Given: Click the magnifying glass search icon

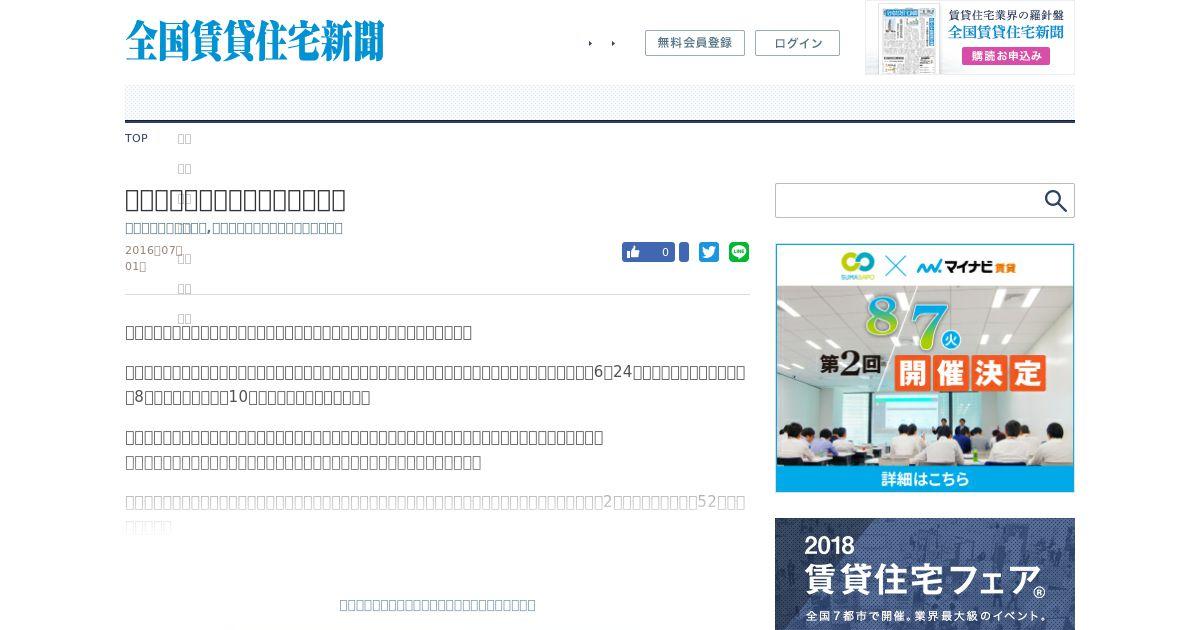Looking at the screenshot, I should [x=1056, y=201].
